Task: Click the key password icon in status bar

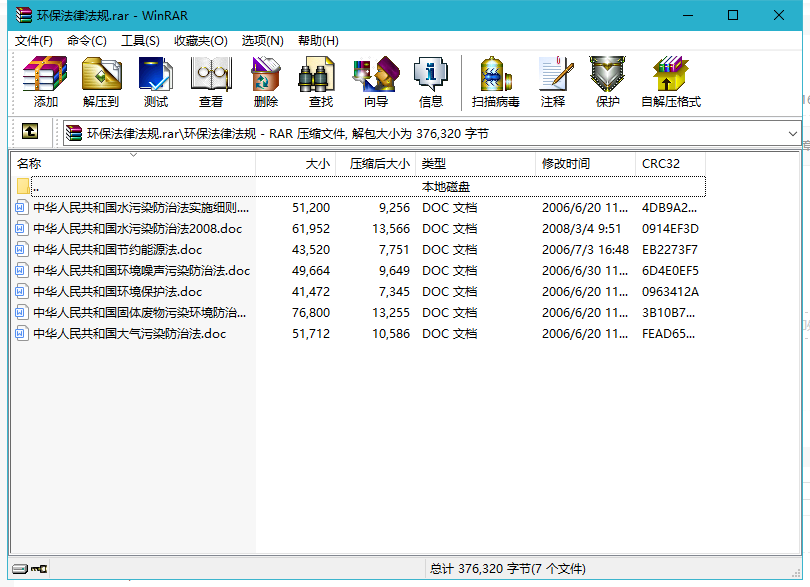Action: pos(39,569)
